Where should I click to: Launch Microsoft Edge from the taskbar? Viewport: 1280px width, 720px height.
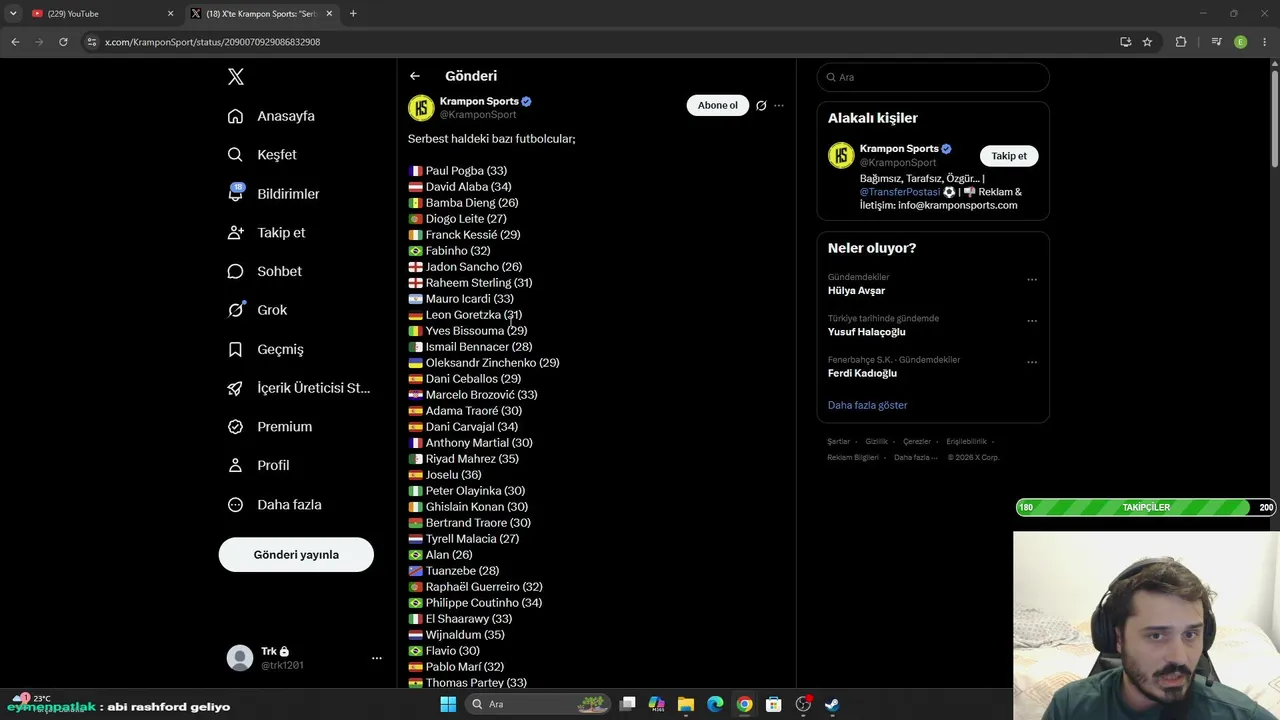[715, 704]
